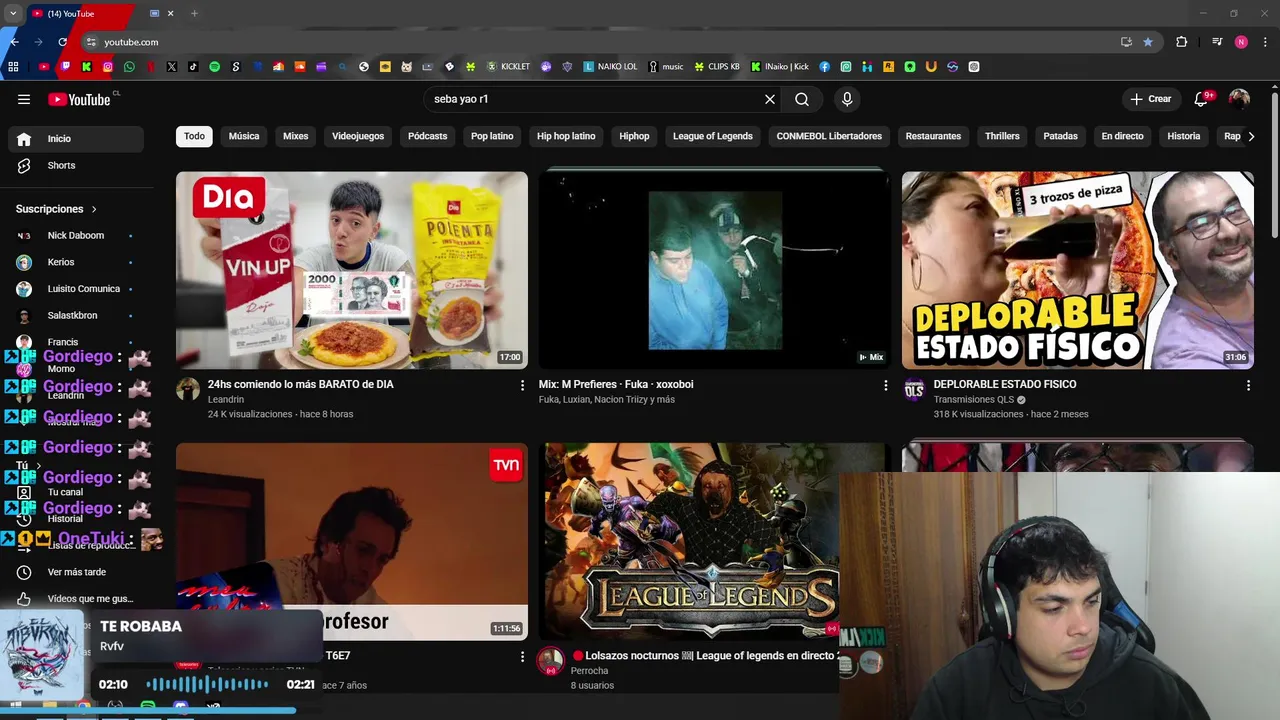This screenshot has height=720, width=1280.
Task: Select the 'Mixes' filter chip
Action: click(296, 136)
